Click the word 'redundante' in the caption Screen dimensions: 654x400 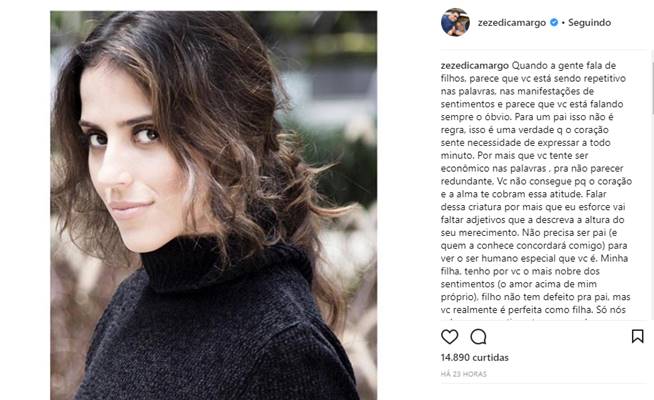click(467, 181)
